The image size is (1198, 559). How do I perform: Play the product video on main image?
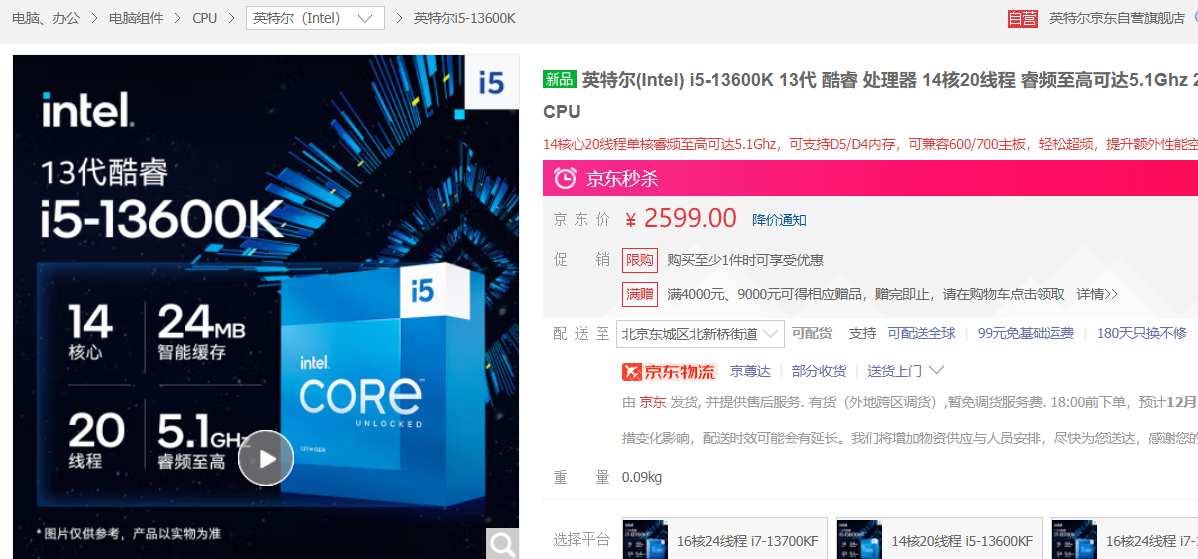pyautogui.click(x=266, y=458)
